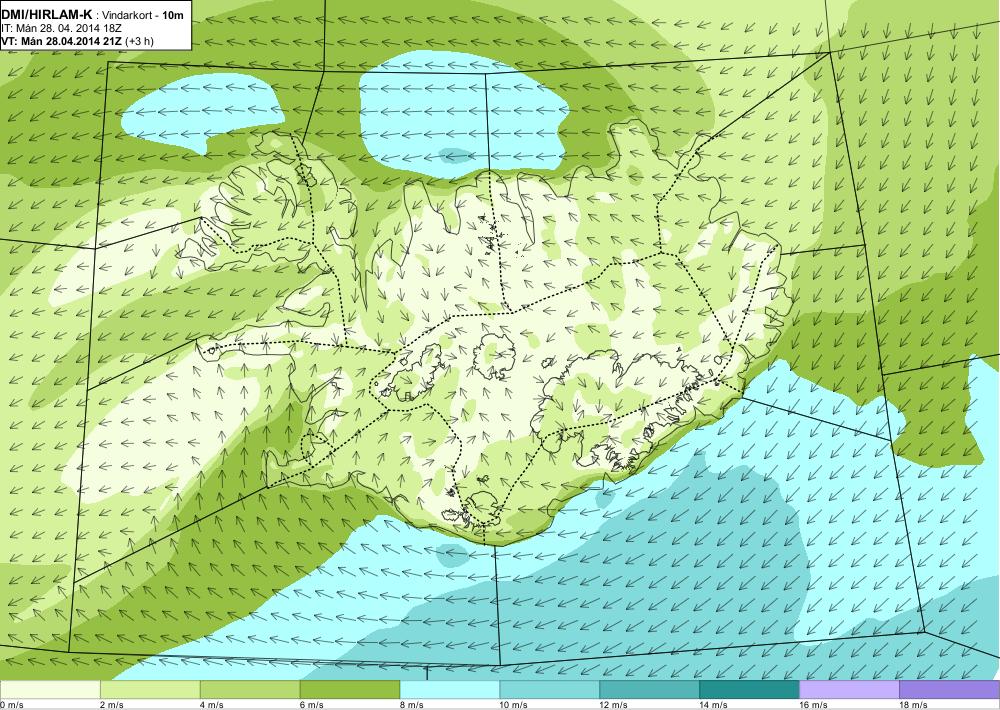Click the "6 m/s" legend label
This screenshot has height=710, width=1000.
(x=312, y=705)
